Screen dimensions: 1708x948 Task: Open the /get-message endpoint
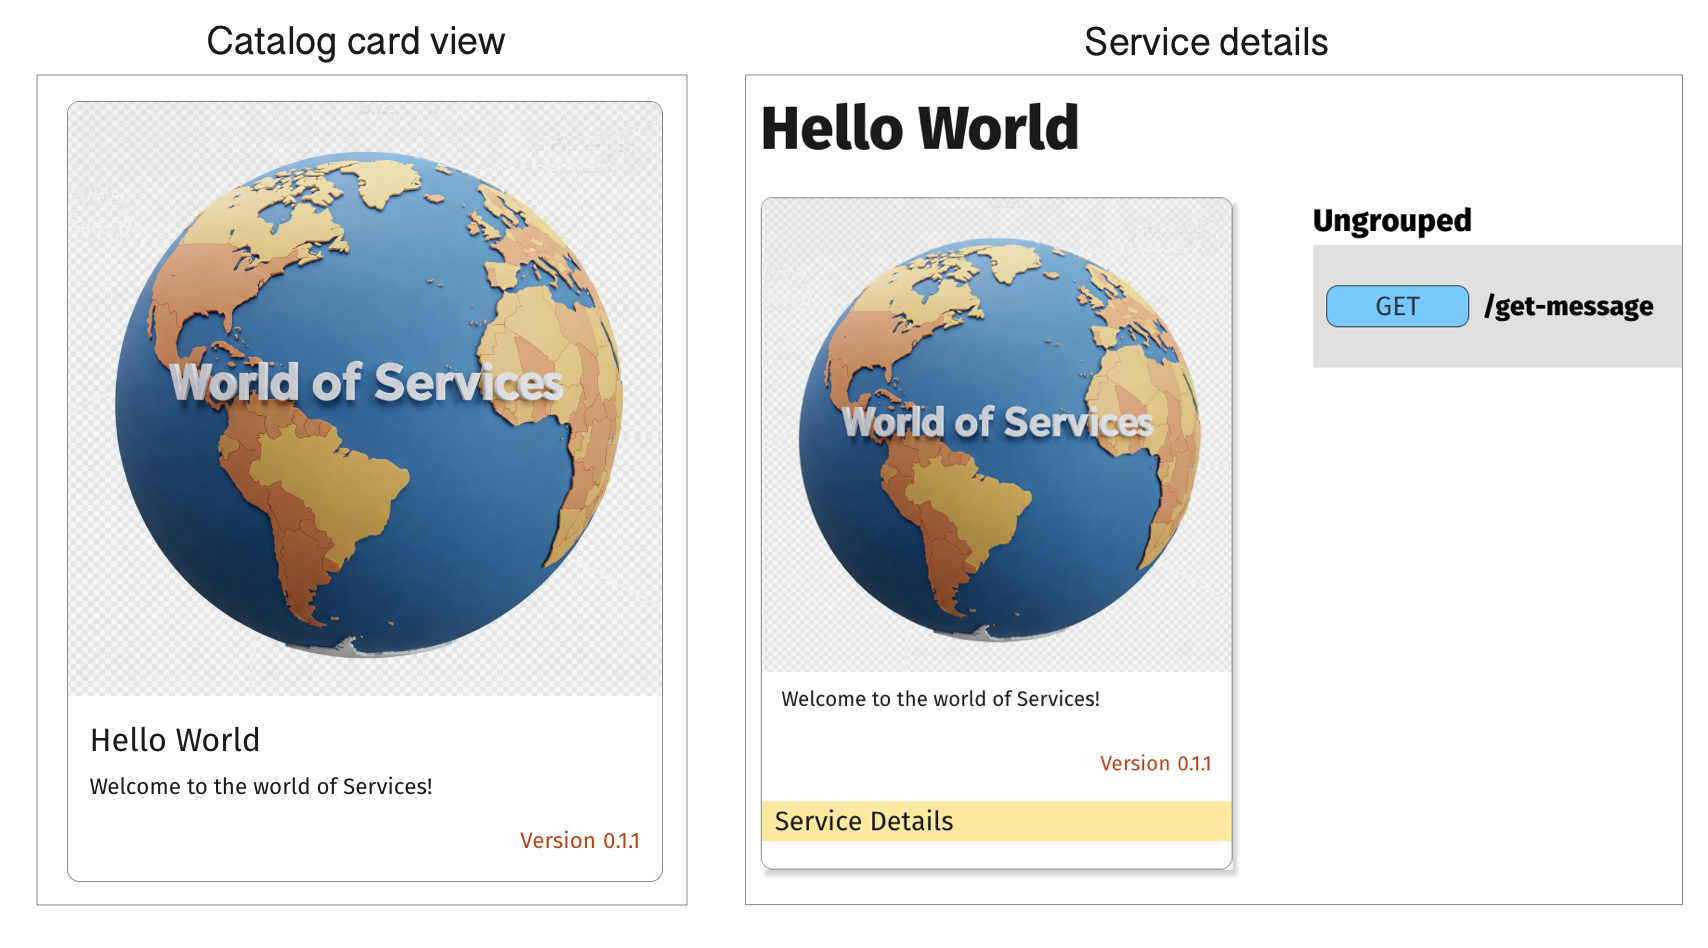tap(1567, 306)
